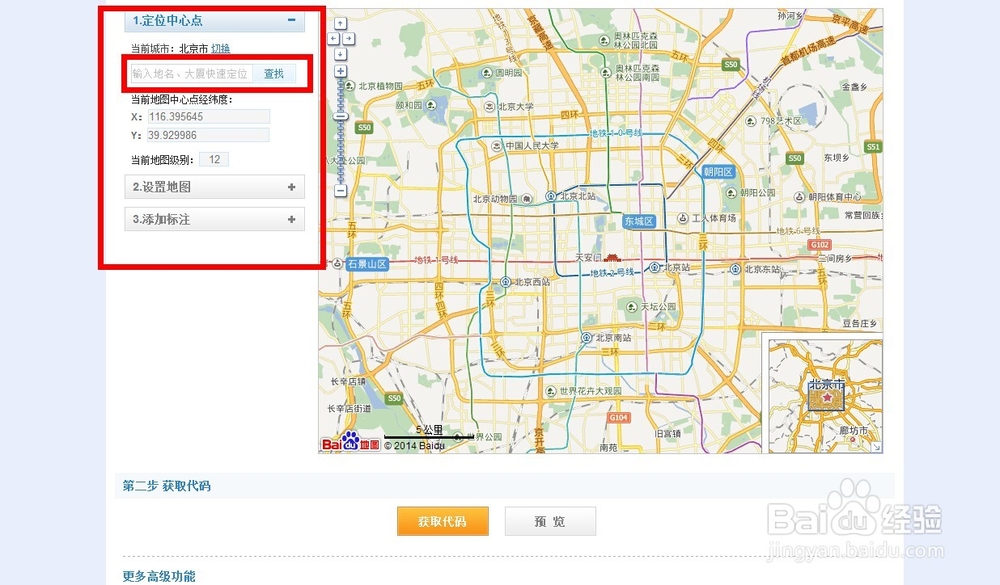Pan the map left with arrow button
Image resolution: width=1000 pixels, height=585 pixels.
tap(333, 39)
